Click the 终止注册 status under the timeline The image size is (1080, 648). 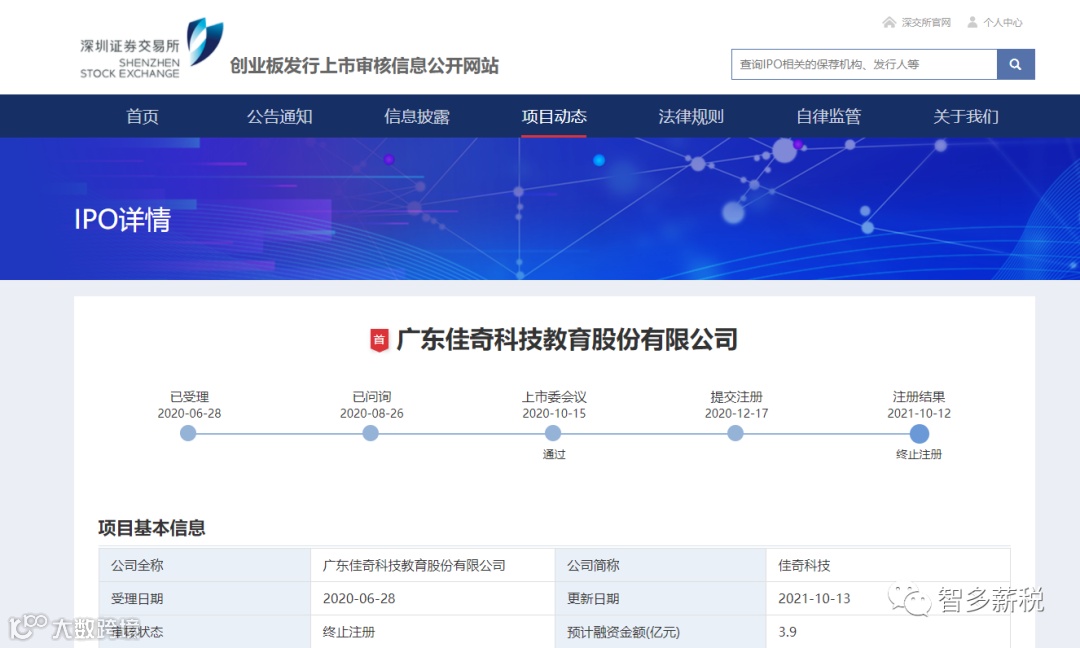click(919, 454)
